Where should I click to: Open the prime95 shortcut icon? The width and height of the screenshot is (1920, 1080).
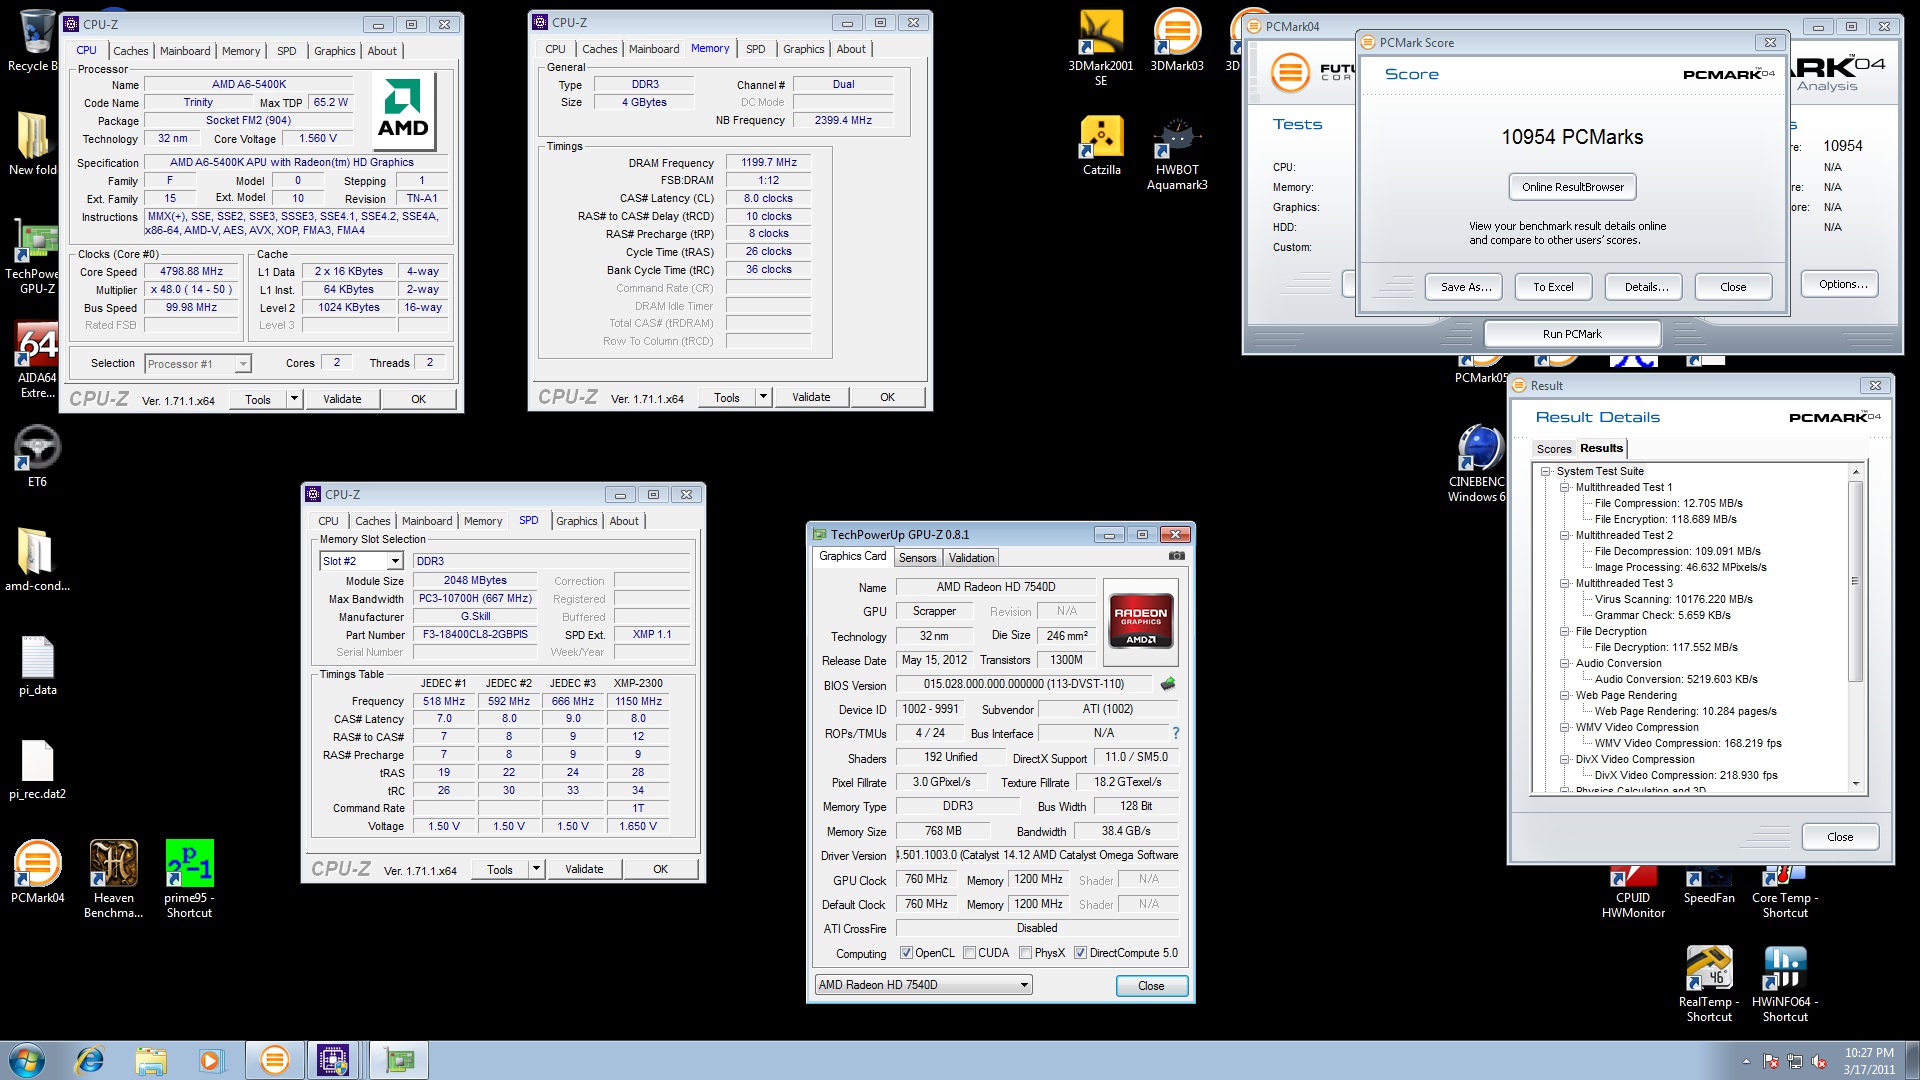[x=189, y=879]
